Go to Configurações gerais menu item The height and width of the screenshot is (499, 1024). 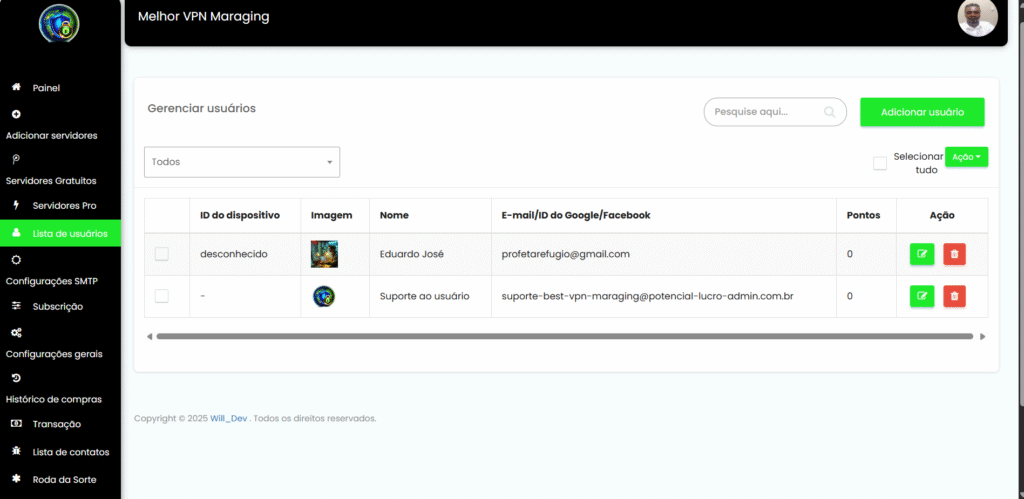pos(52,353)
